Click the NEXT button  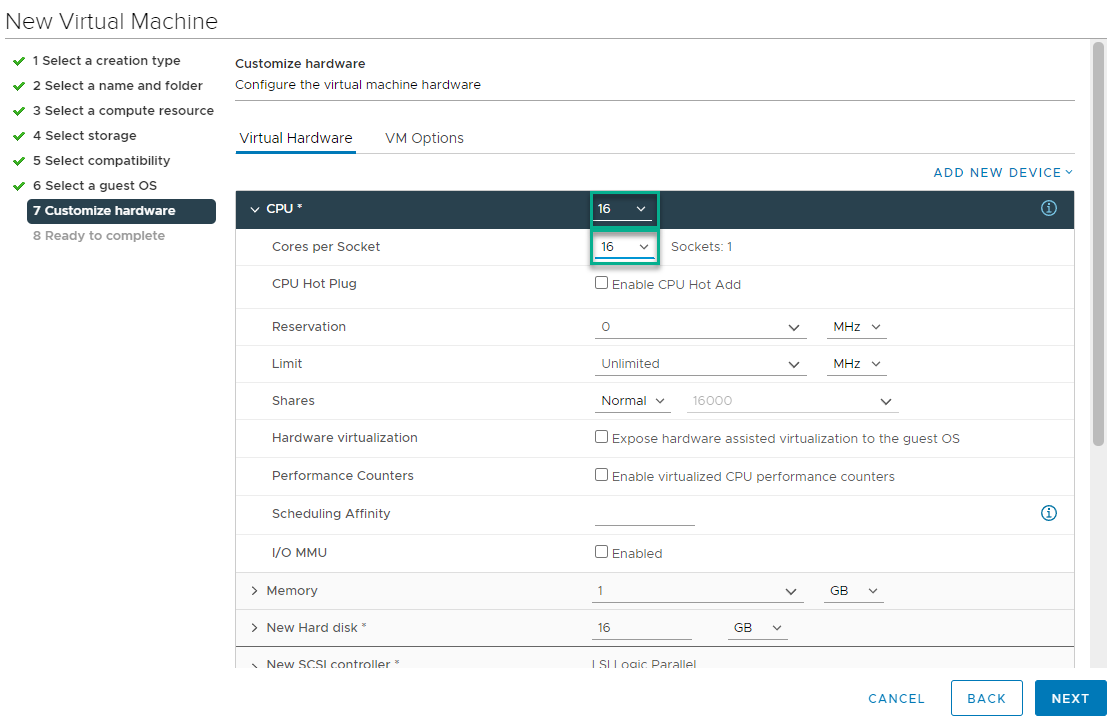[x=1070, y=698]
